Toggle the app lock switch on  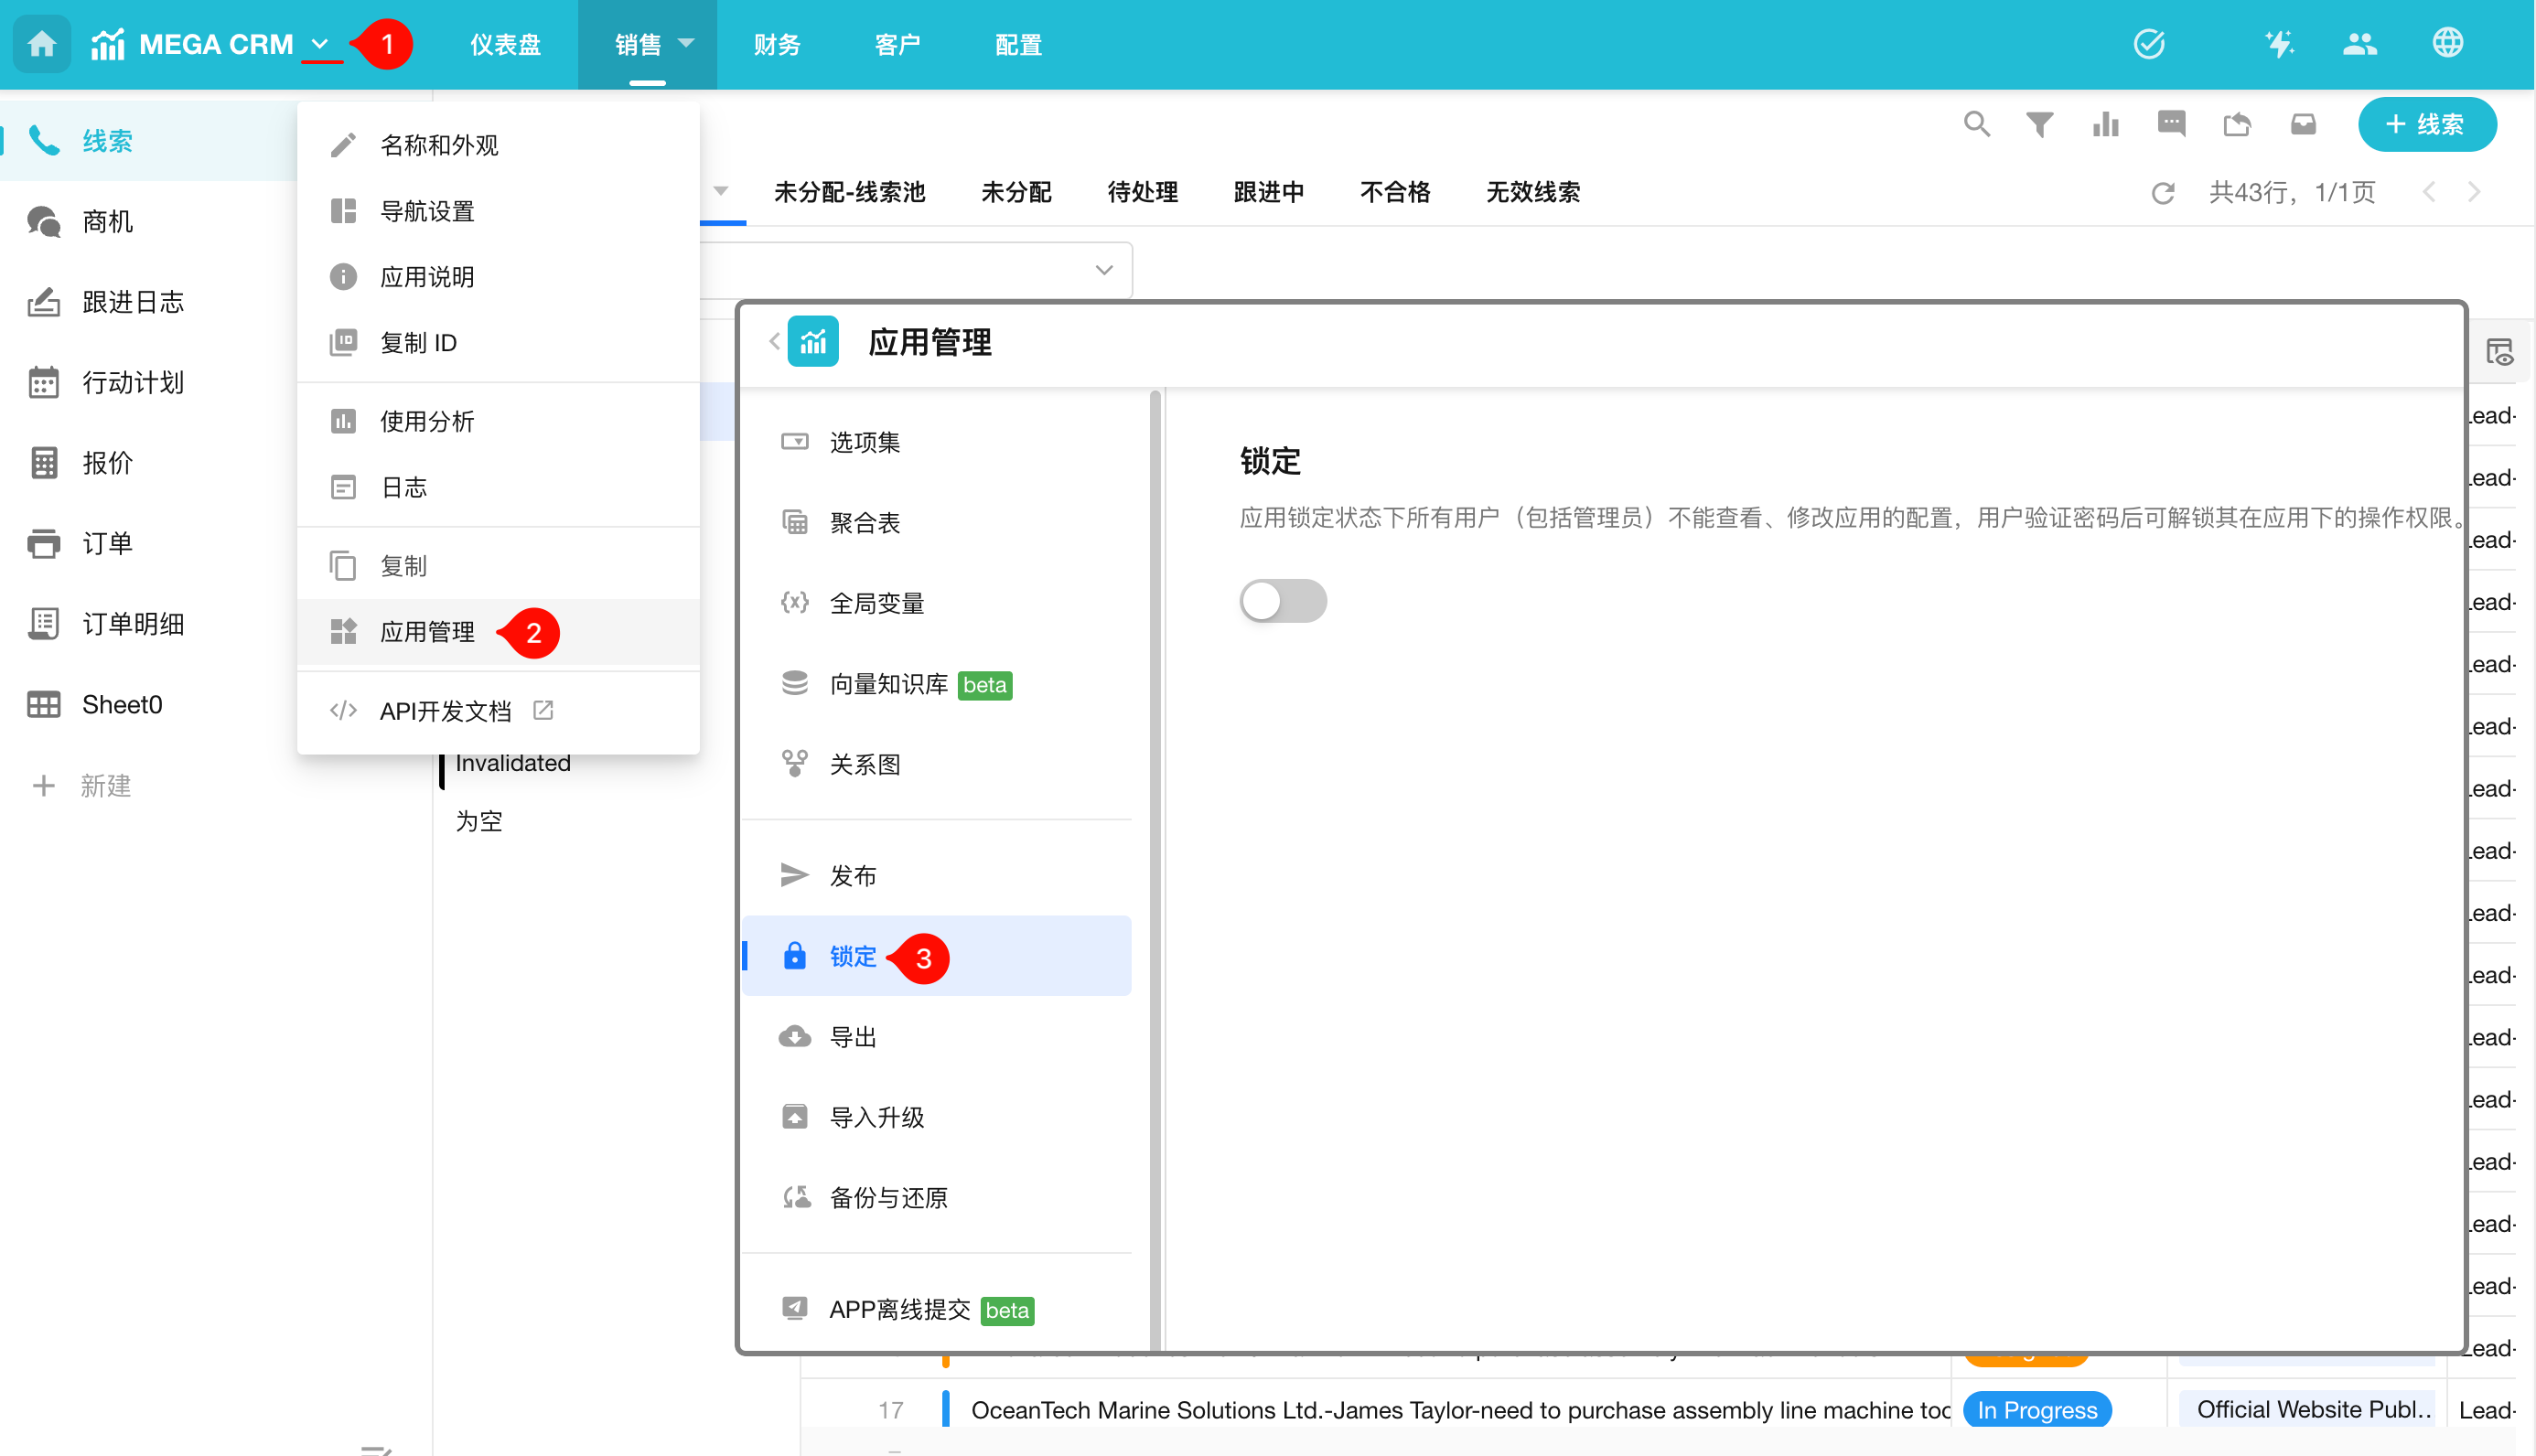(x=1282, y=601)
